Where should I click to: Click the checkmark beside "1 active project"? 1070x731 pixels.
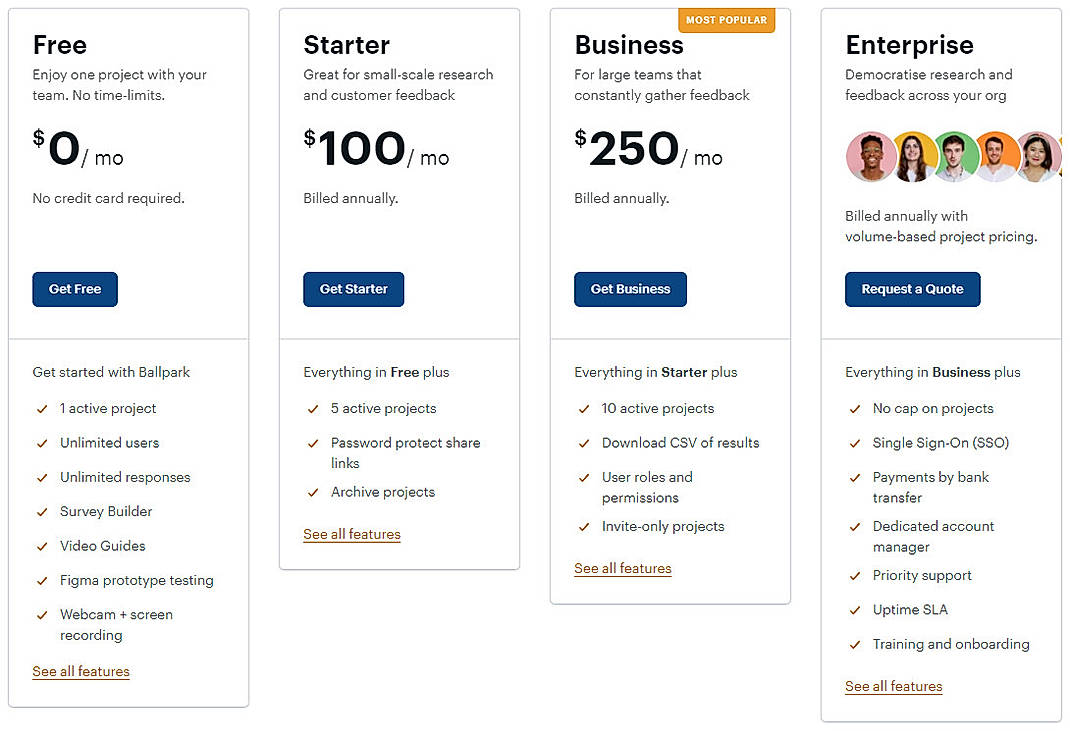[42, 409]
